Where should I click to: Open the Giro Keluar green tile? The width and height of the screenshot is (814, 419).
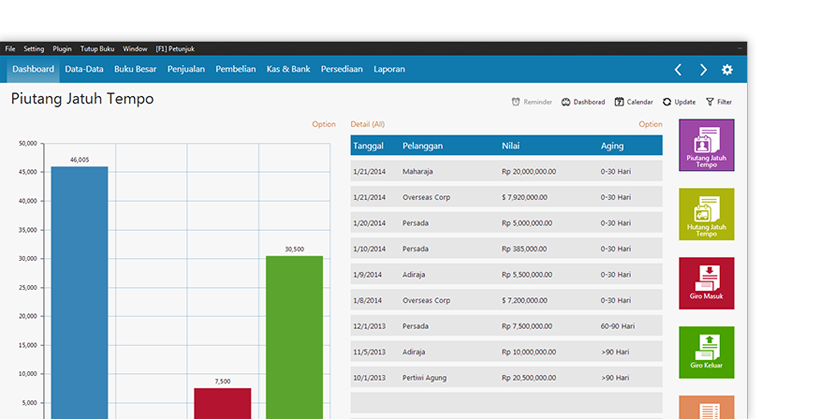pos(707,352)
